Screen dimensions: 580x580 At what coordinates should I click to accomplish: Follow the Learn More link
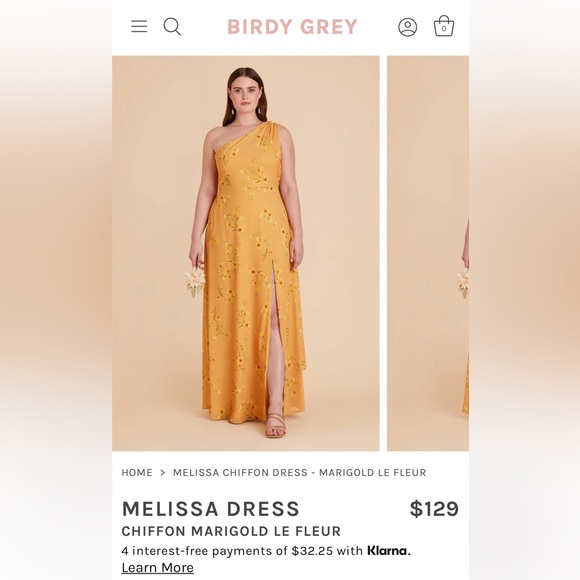tap(158, 567)
